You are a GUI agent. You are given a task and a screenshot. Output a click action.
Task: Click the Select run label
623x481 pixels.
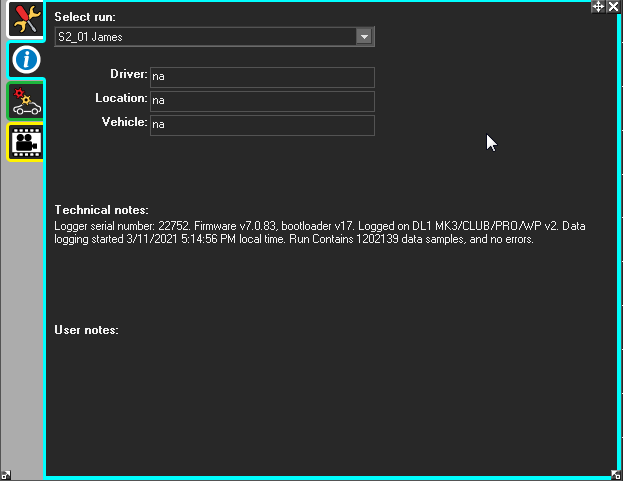(x=85, y=17)
